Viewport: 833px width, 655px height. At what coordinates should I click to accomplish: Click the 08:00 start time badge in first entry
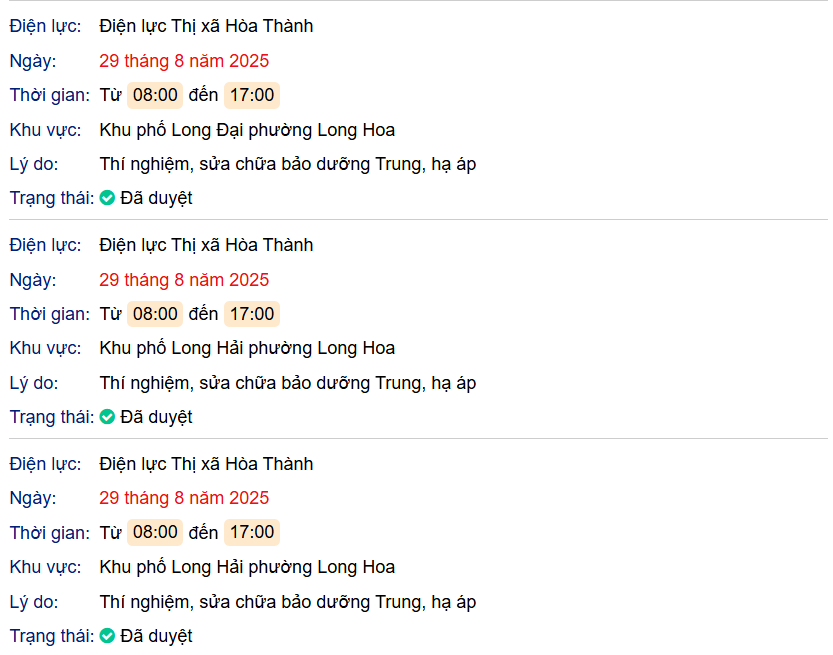pos(155,95)
